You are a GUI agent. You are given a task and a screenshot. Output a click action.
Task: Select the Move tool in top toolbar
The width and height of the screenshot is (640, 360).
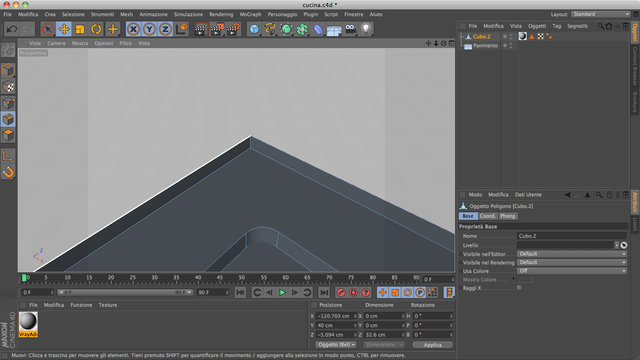tap(64, 29)
